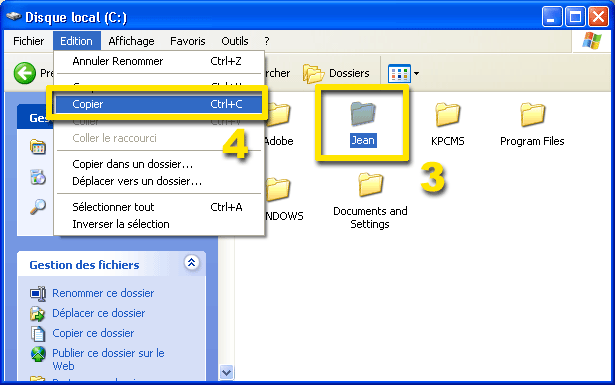Click the add/remove programs disc icon
The image size is (615, 385).
click(x=38, y=177)
